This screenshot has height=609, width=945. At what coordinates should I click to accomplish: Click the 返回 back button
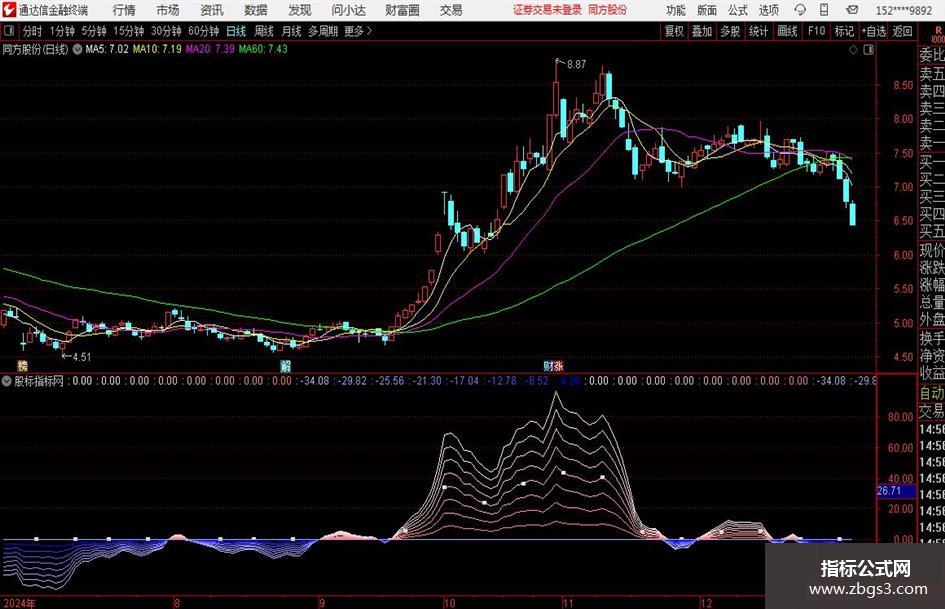(902, 31)
